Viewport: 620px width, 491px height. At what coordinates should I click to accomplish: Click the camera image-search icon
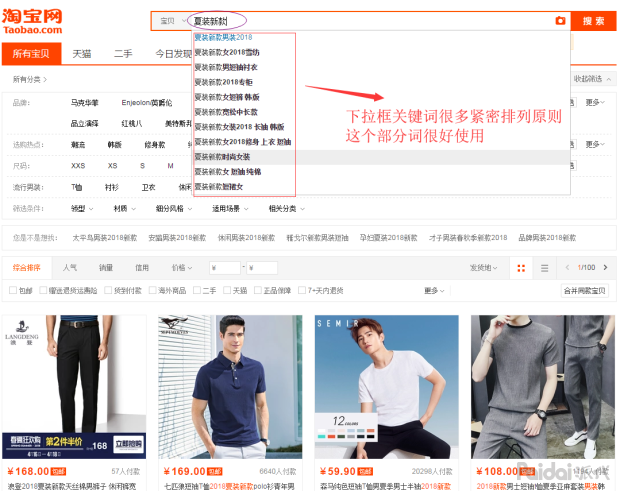(x=560, y=21)
